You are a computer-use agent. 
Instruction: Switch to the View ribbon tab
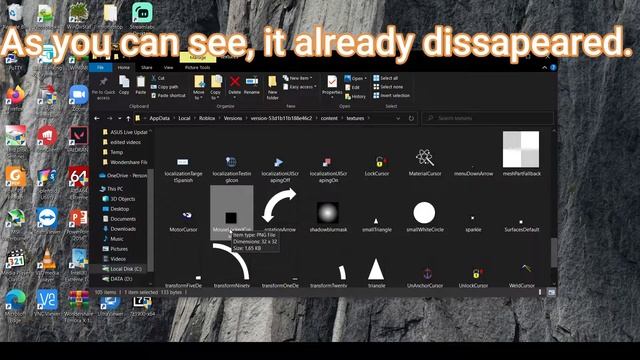tap(168, 68)
